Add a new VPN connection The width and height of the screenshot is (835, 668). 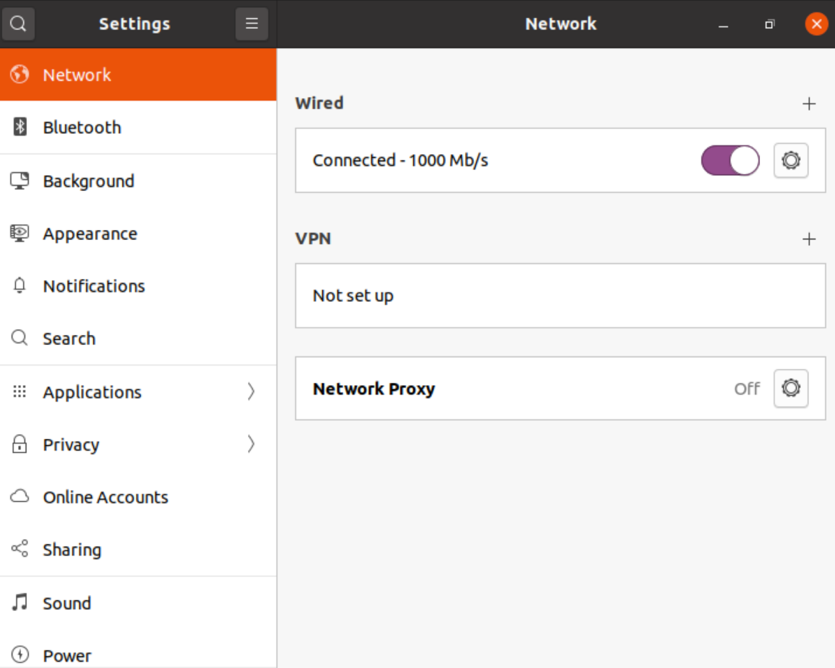click(x=809, y=239)
